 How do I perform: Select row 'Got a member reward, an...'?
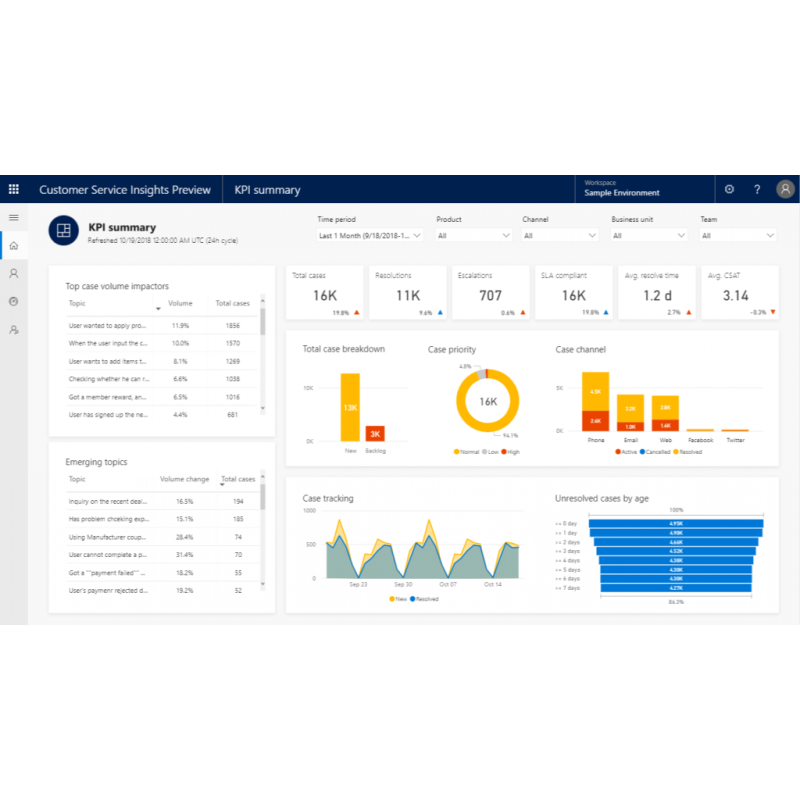pyautogui.click(x=162, y=397)
